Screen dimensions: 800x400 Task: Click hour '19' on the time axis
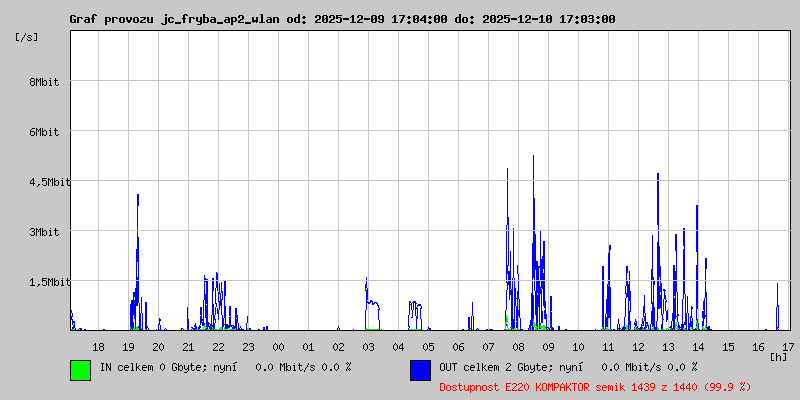(x=129, y=347)
